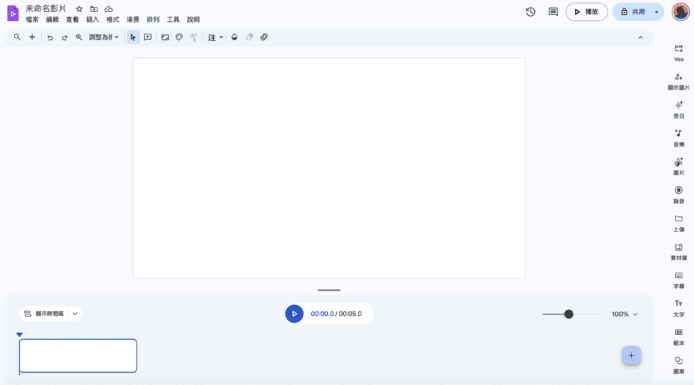Open the 素材庫 stock media panel

pos(679,251)
